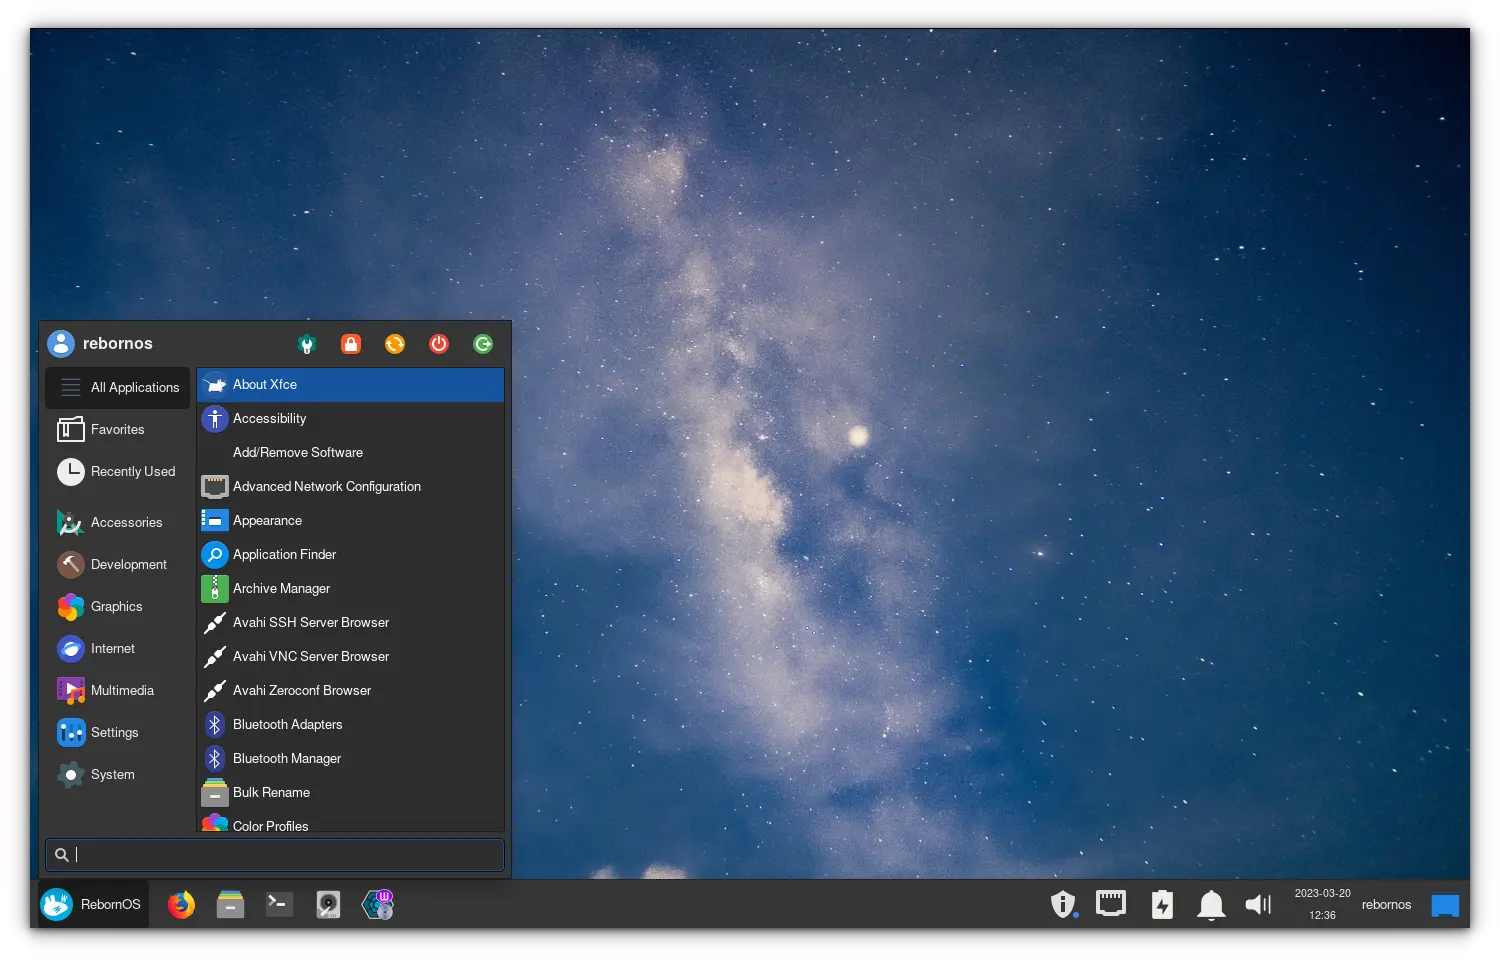The width and height of the screenshot is (1500, 960).
Task: Click the orange circular arrows icon
Action: [x=395, y=344]
